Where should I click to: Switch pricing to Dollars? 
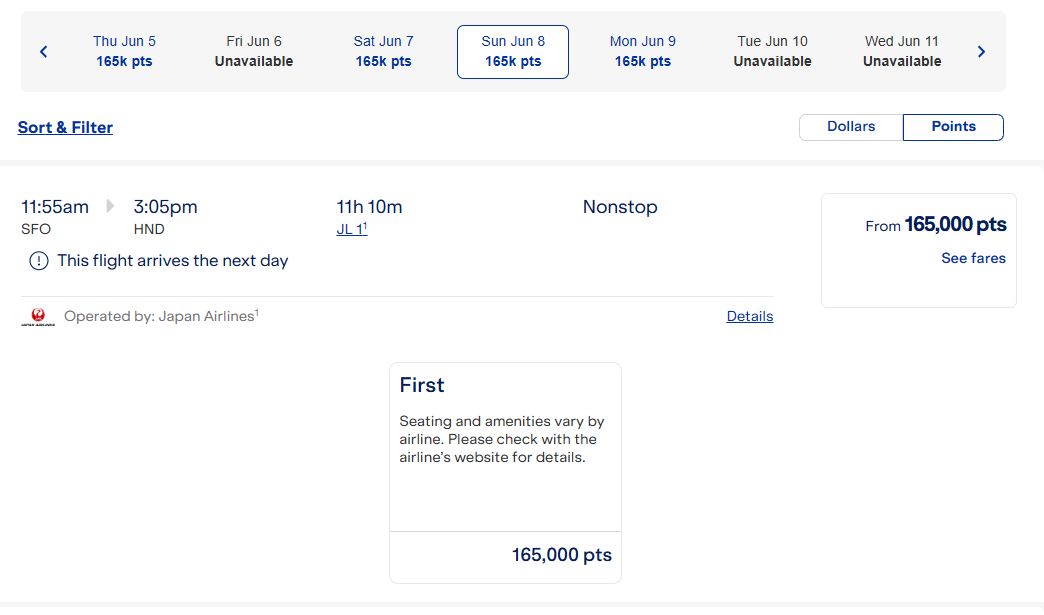click(x=851, y=127)
